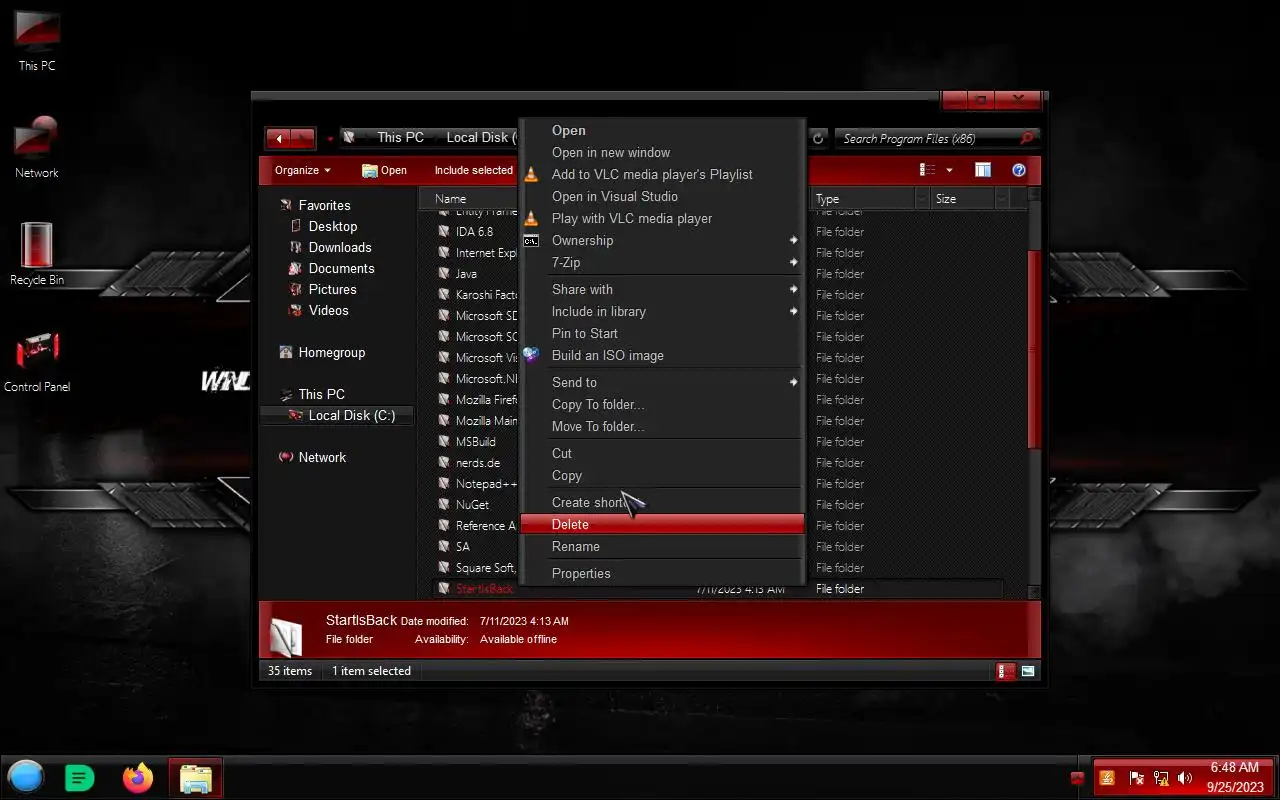Open network status tray icon
This screenshot has width=1280, height=800.
1161,777
